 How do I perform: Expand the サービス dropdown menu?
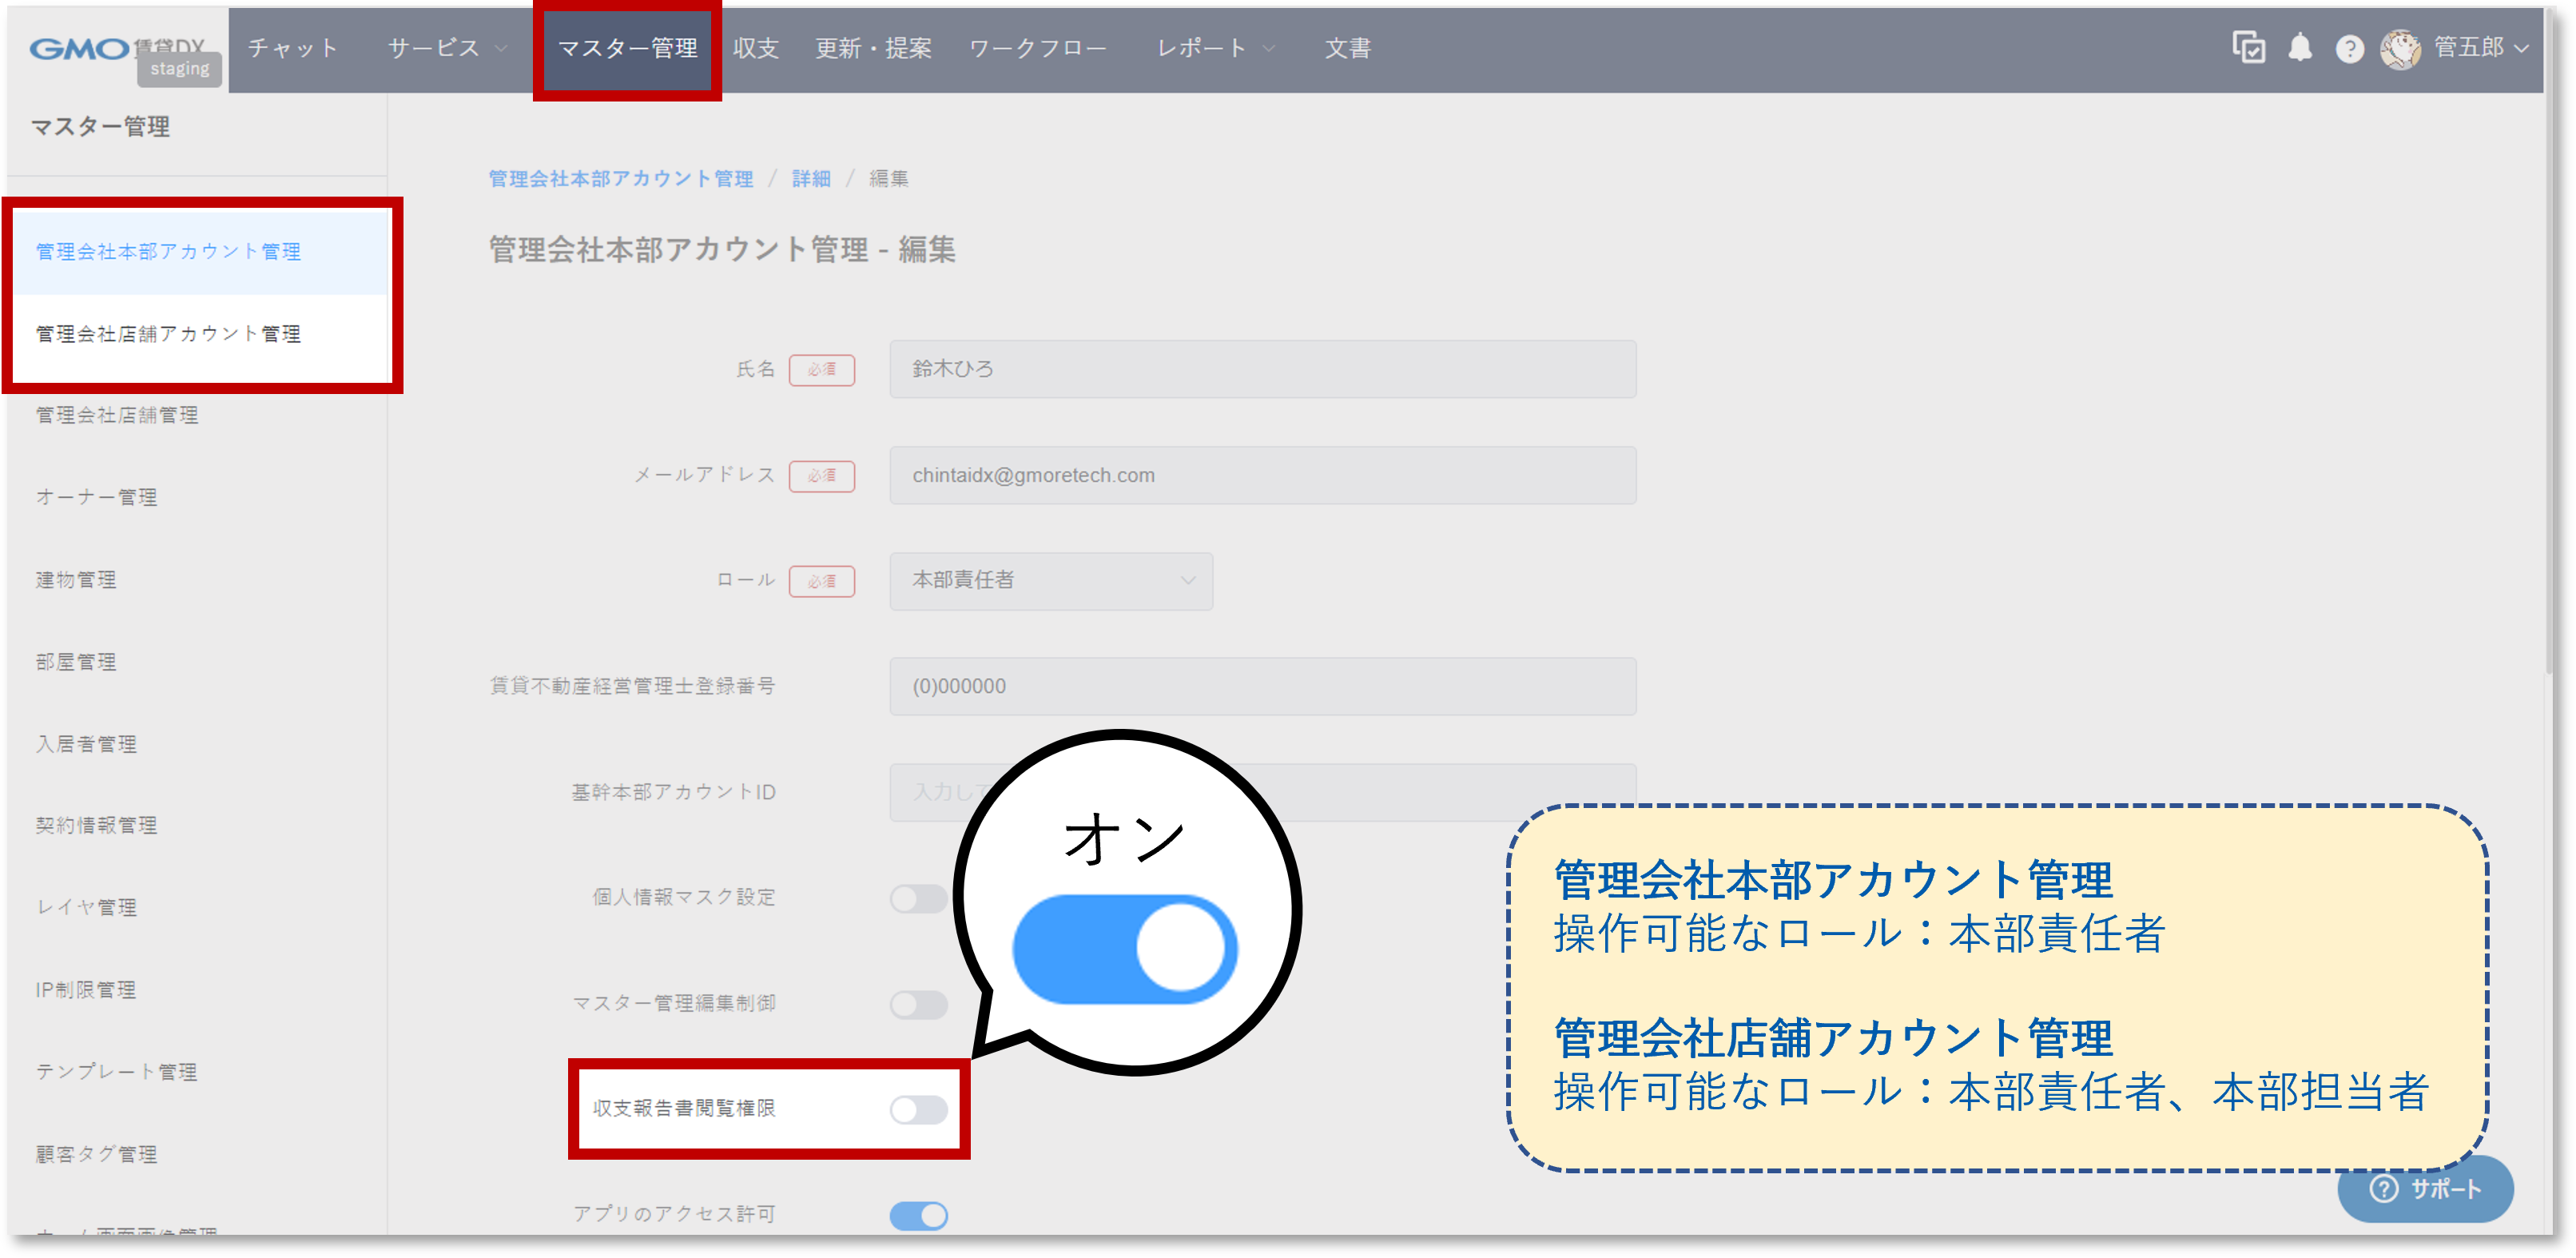coord(447,49)
